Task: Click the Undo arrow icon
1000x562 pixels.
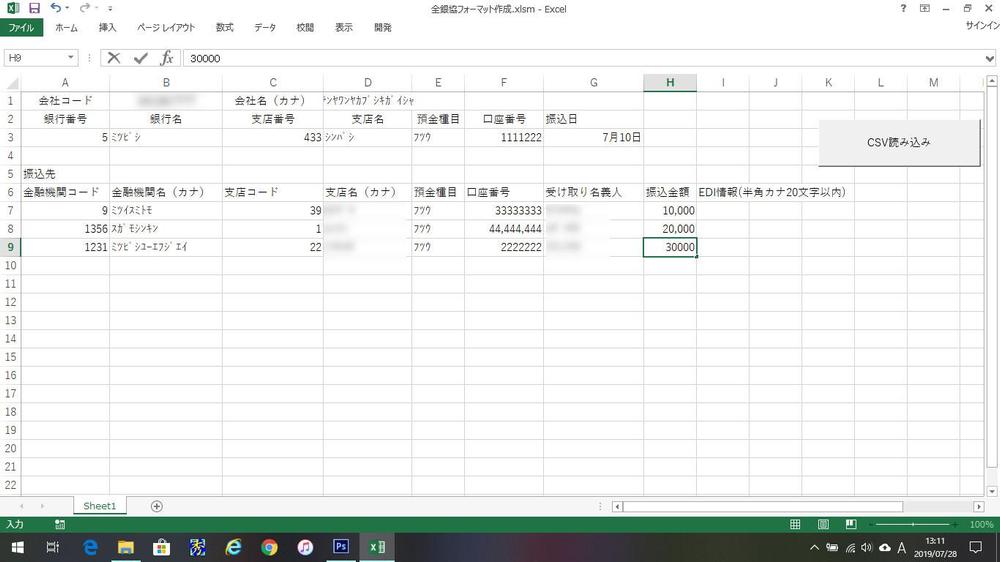Action: click(x=55, y=8)
